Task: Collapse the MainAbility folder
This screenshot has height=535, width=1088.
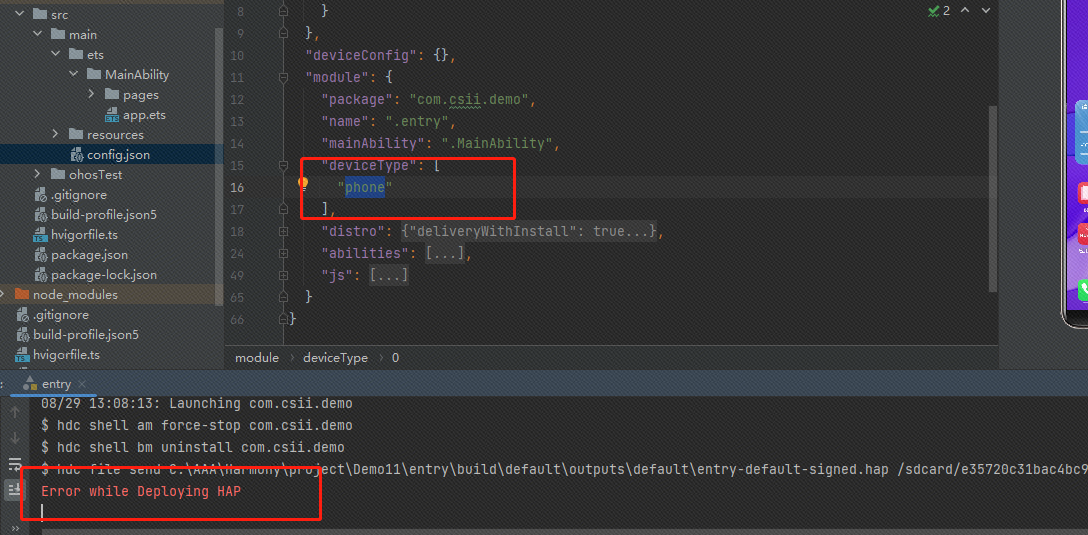Action: tap(73, 75)
